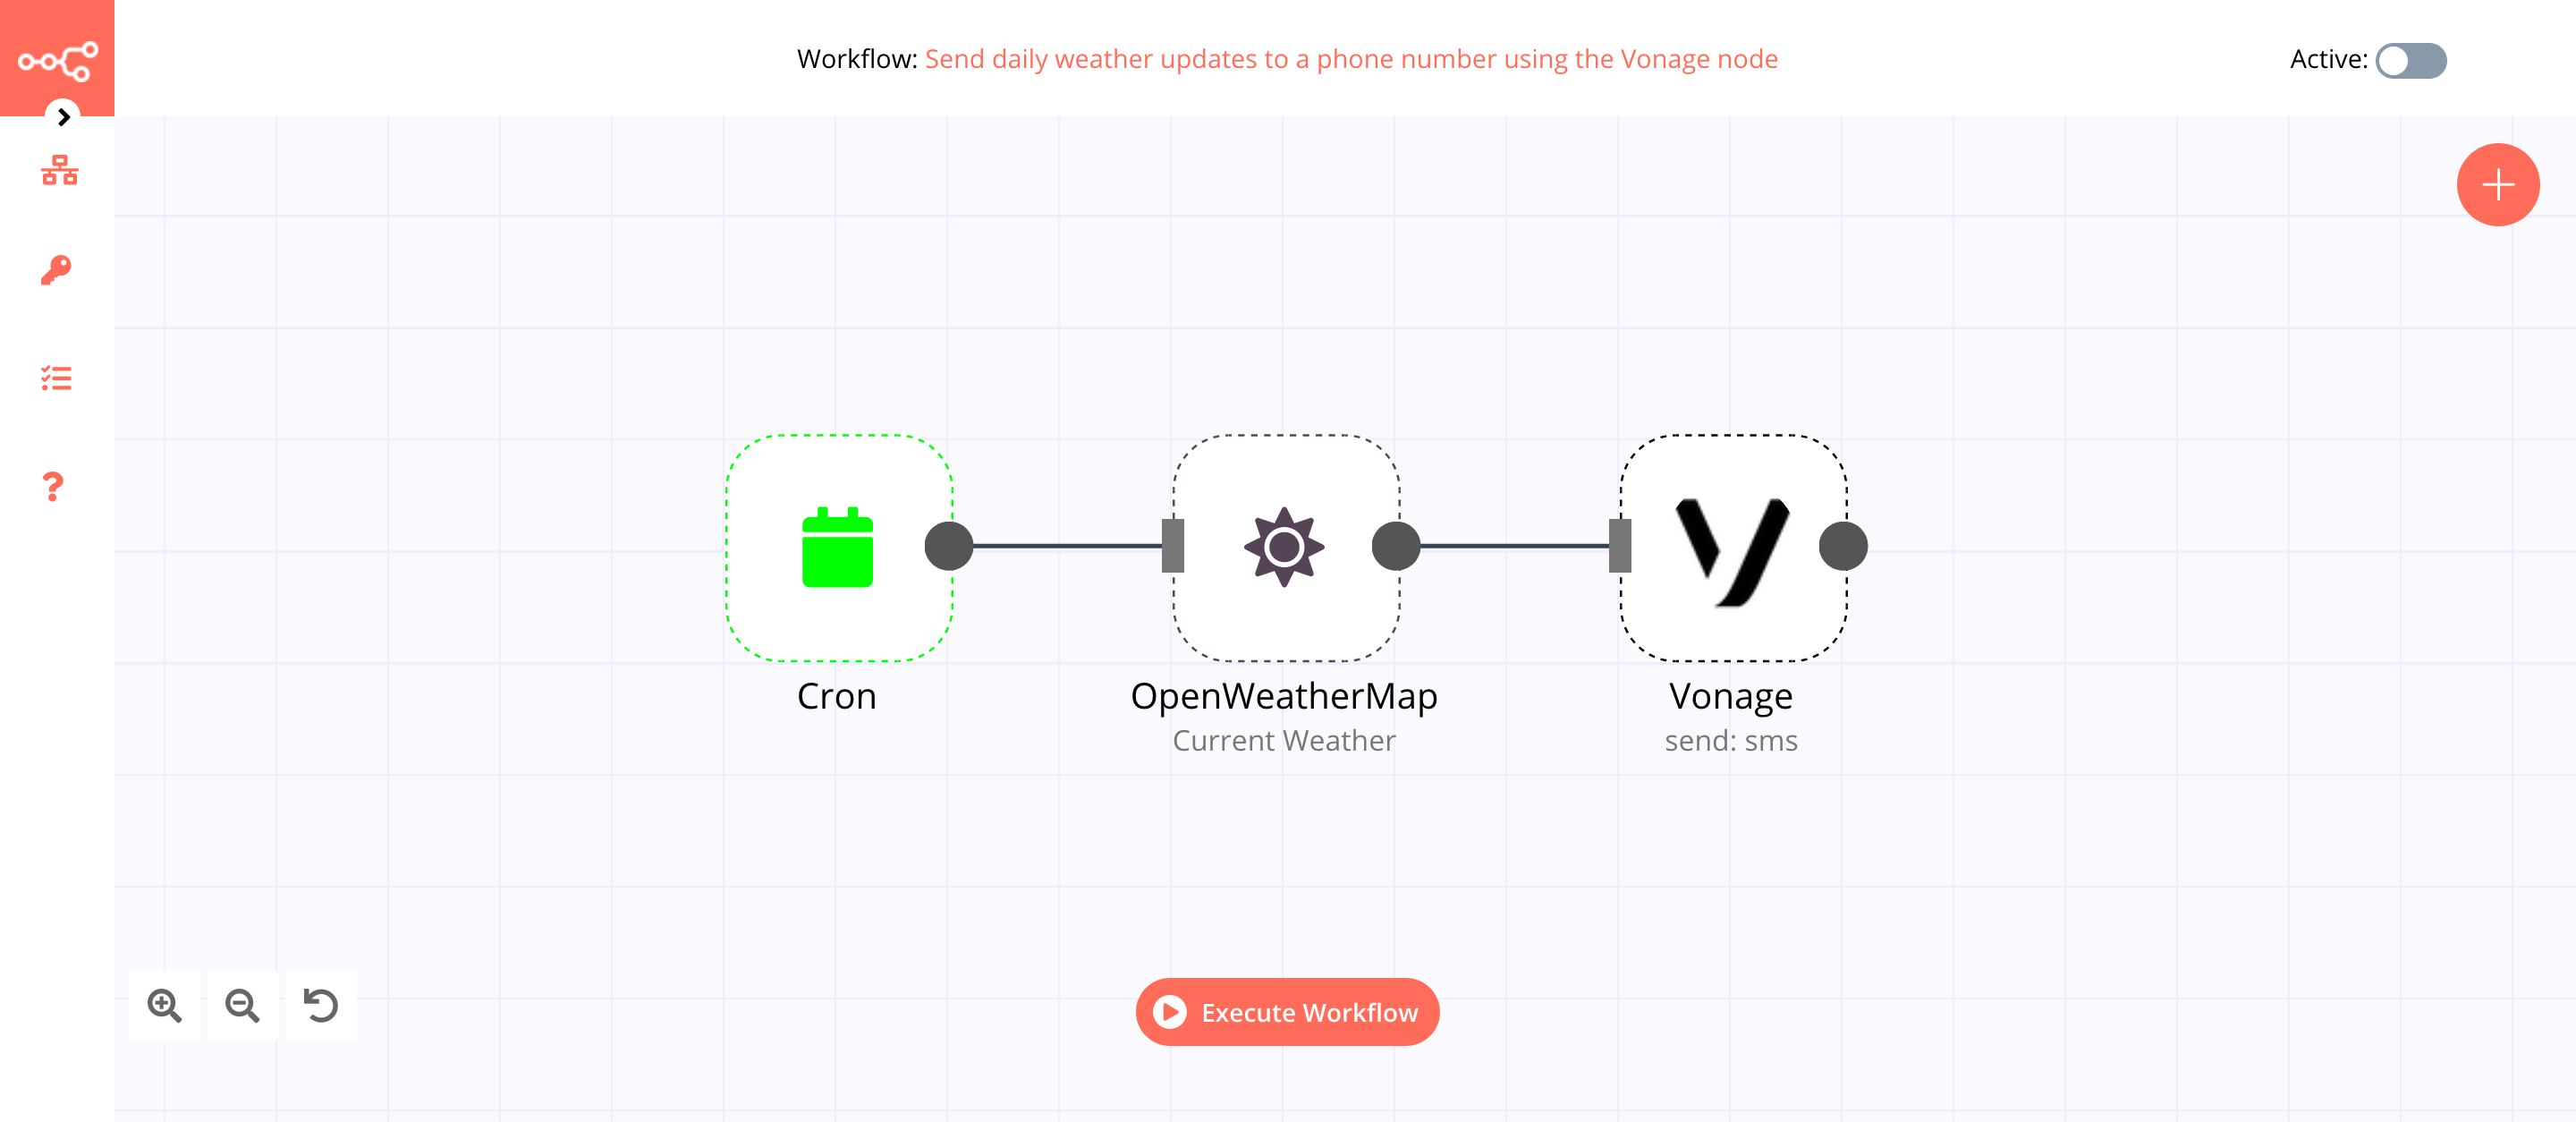Click the n8n logo icon top-left
This screenshot has height=1122, width=2576.
57,59
